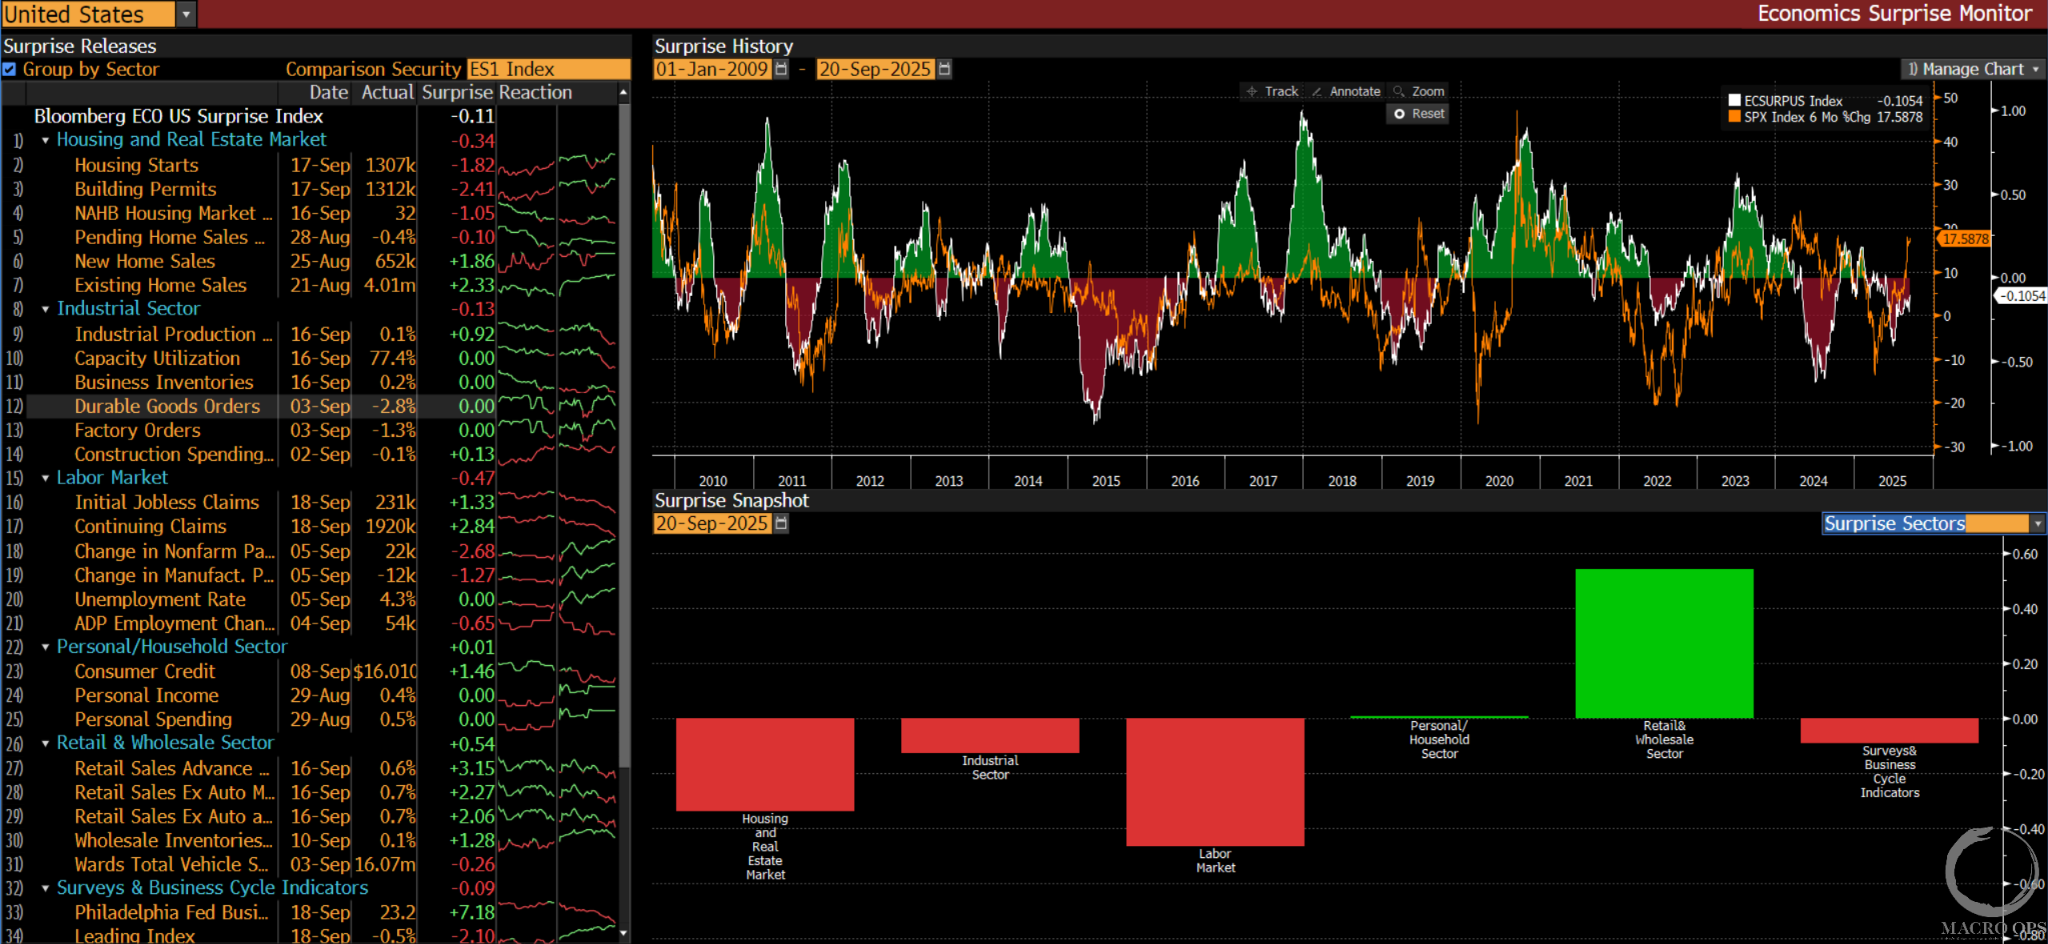Viewport: 2048px width, 944px height.
Task: Activate the Track crosshair tool
Action: click(x=1271, y=91)
